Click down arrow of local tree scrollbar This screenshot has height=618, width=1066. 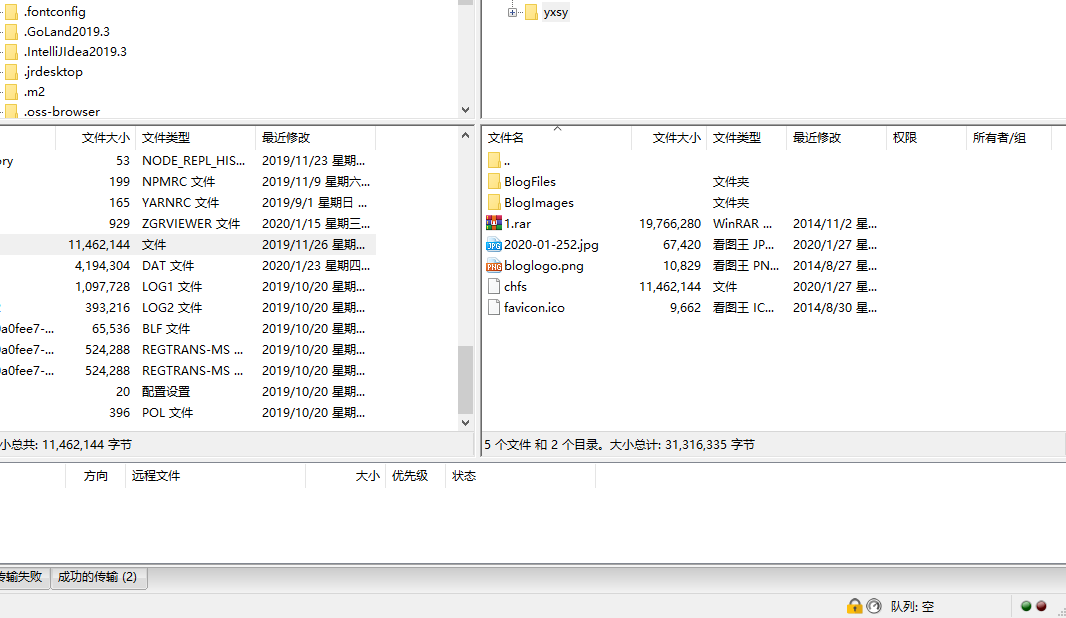click(465, 110)
